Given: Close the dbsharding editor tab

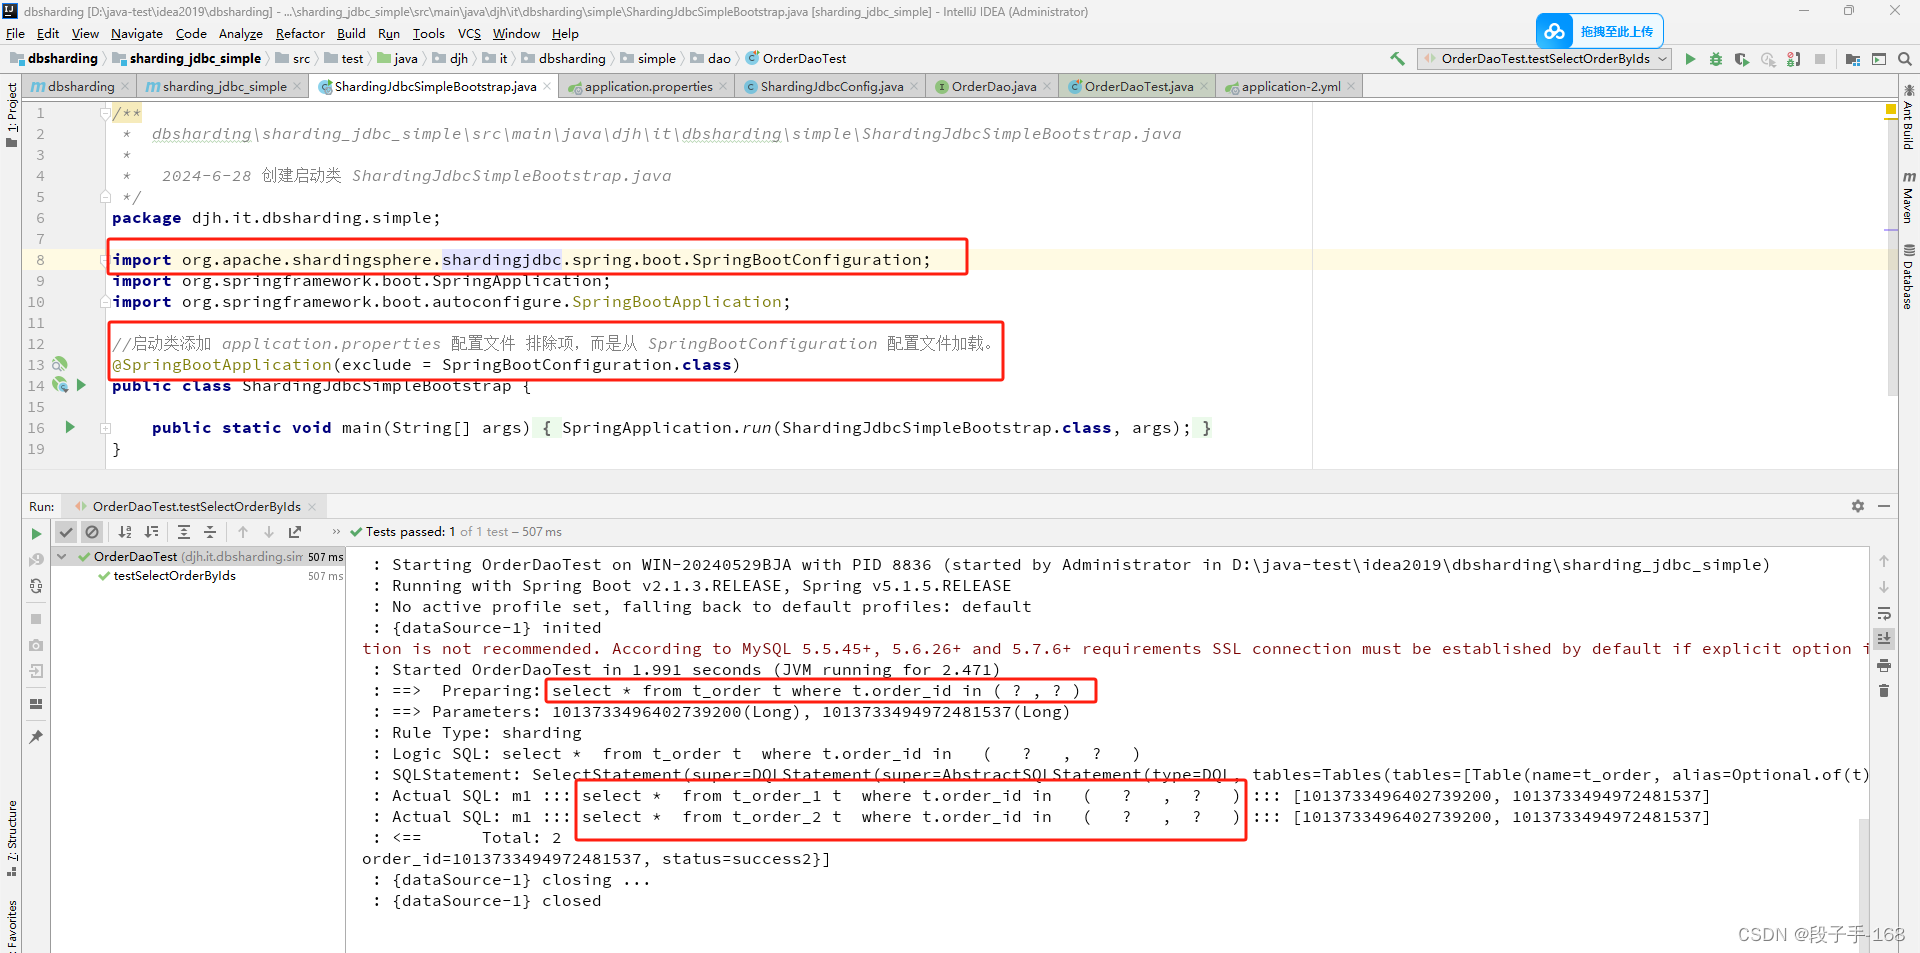Looking at the screenshot, I should pyautogui.click(x=125, y=87).
